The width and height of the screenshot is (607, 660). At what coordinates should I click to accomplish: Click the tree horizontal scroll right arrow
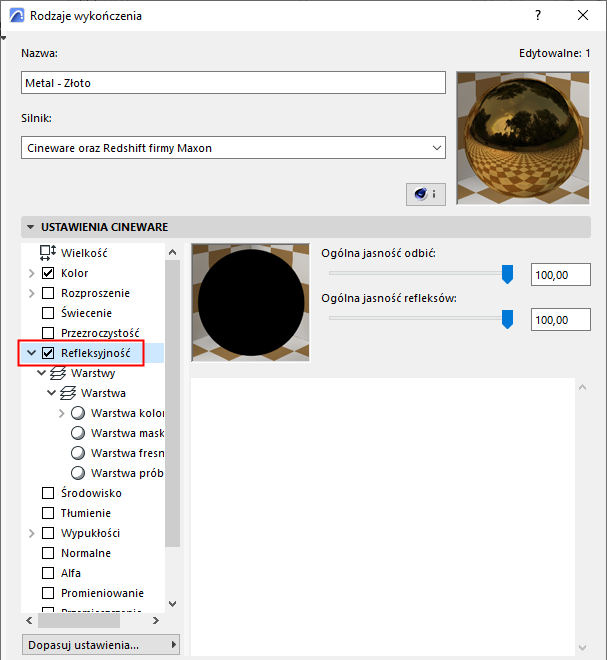[x=156, y=620]
